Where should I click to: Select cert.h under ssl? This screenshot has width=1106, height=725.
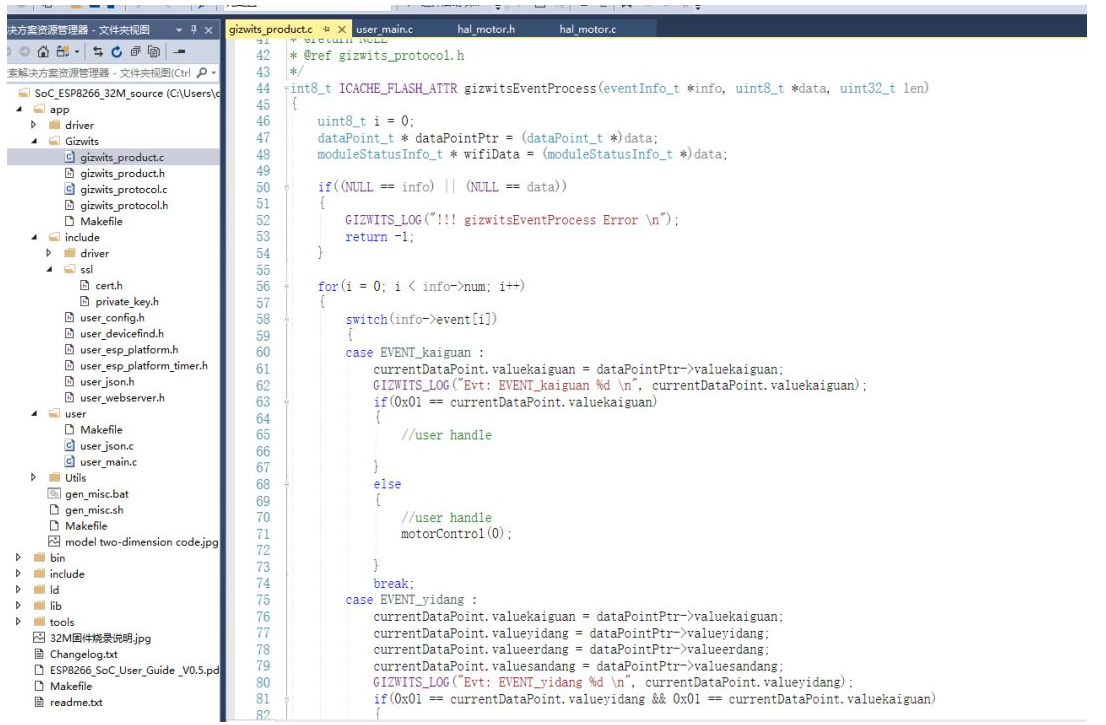click(x=109, y=286)
